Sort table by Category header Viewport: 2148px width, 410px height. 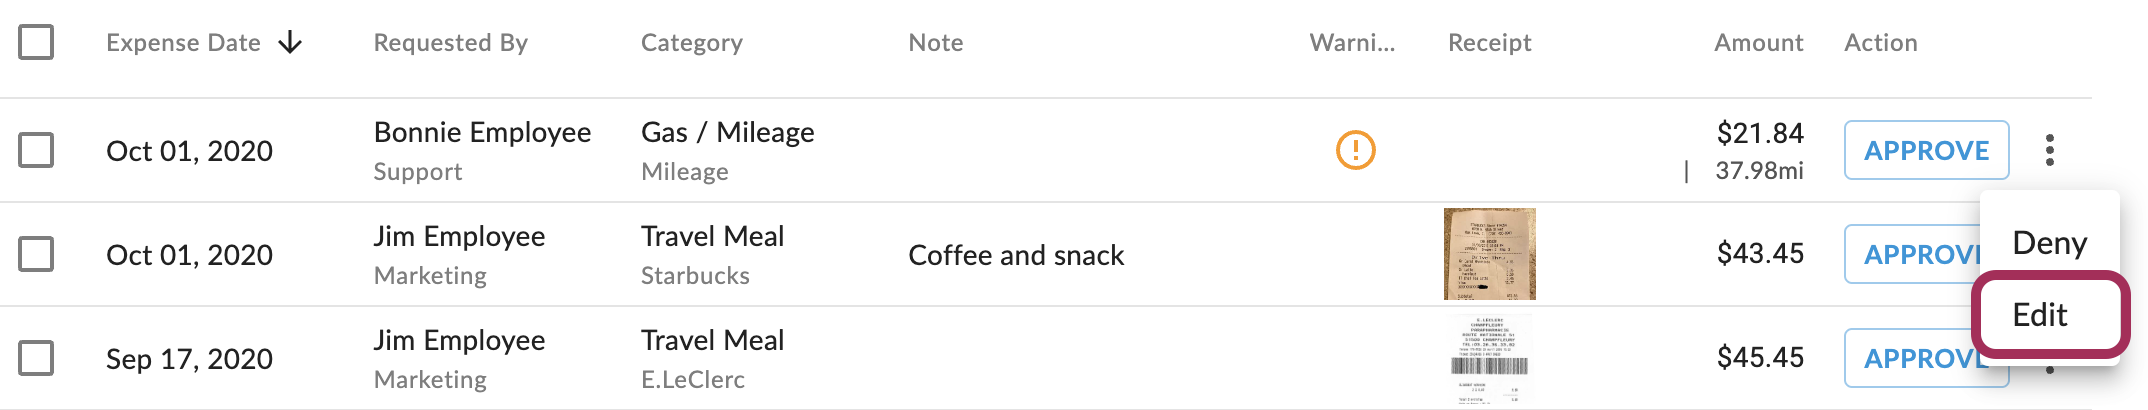point(691,42)
